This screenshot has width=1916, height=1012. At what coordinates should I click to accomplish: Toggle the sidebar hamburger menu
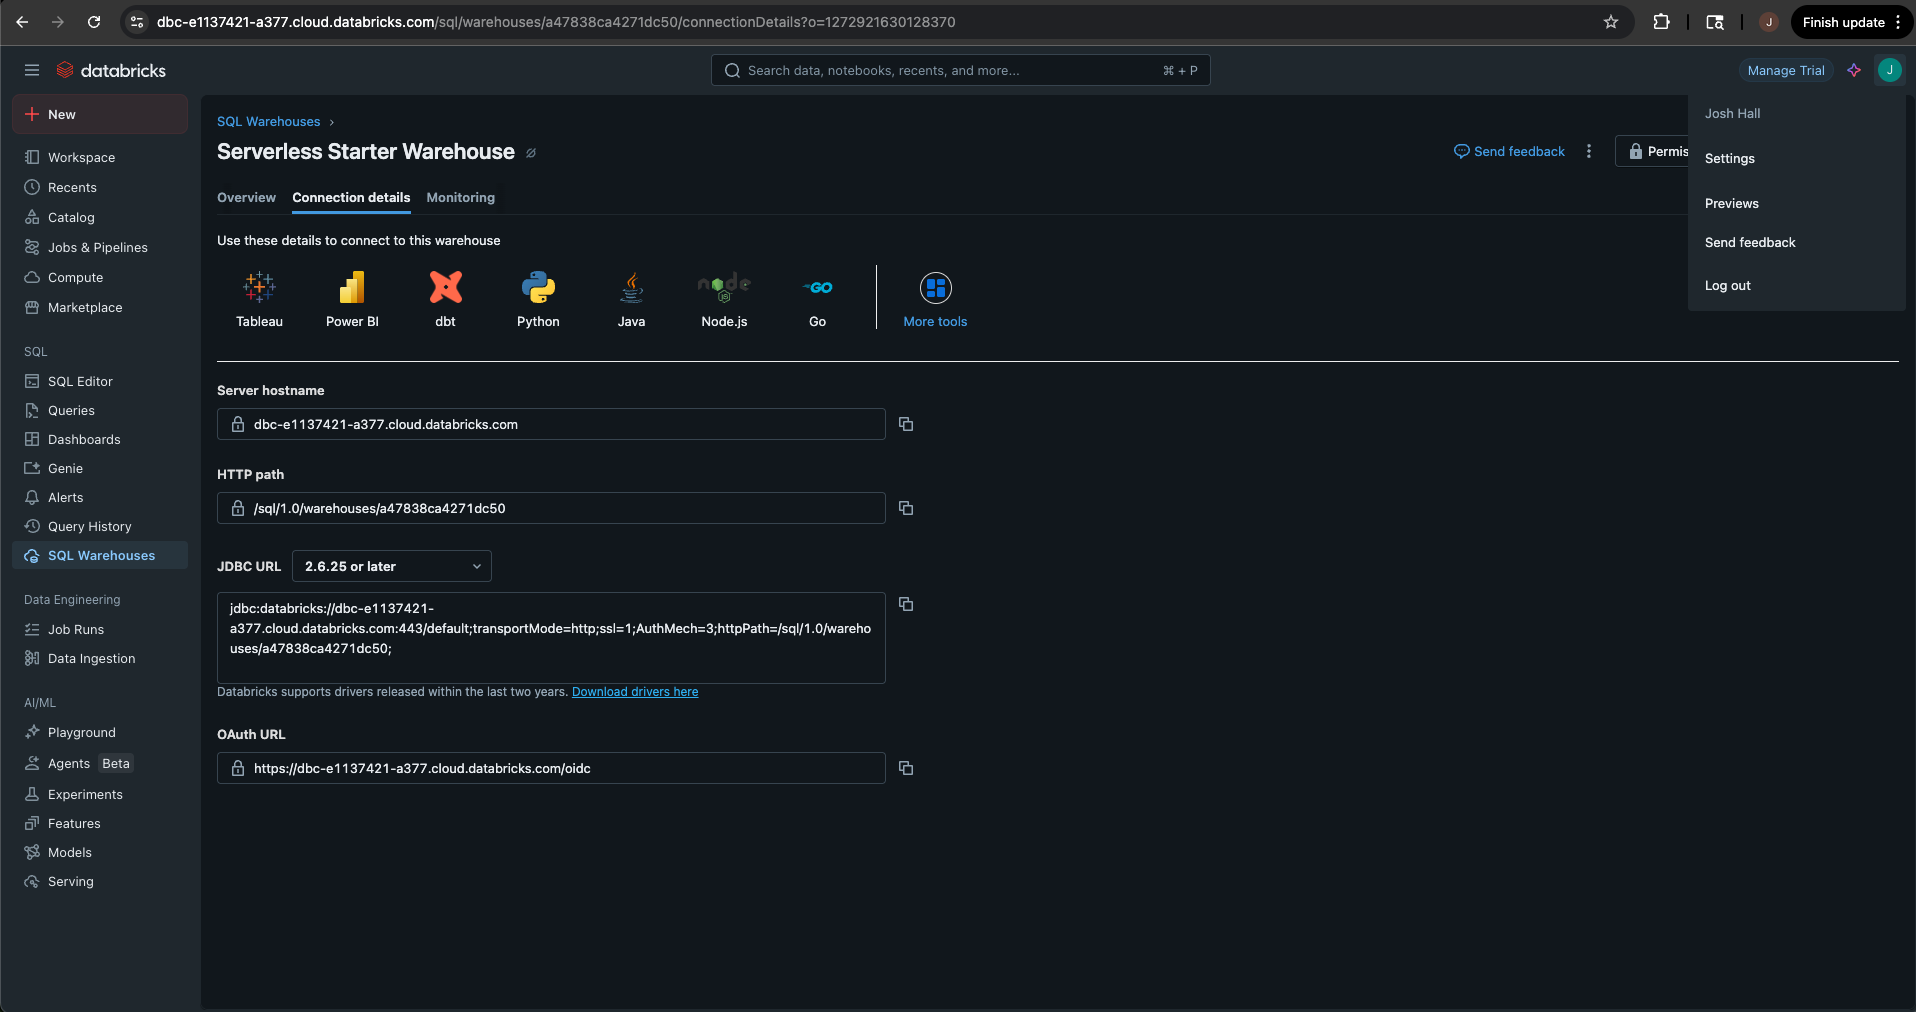point(32,70)
